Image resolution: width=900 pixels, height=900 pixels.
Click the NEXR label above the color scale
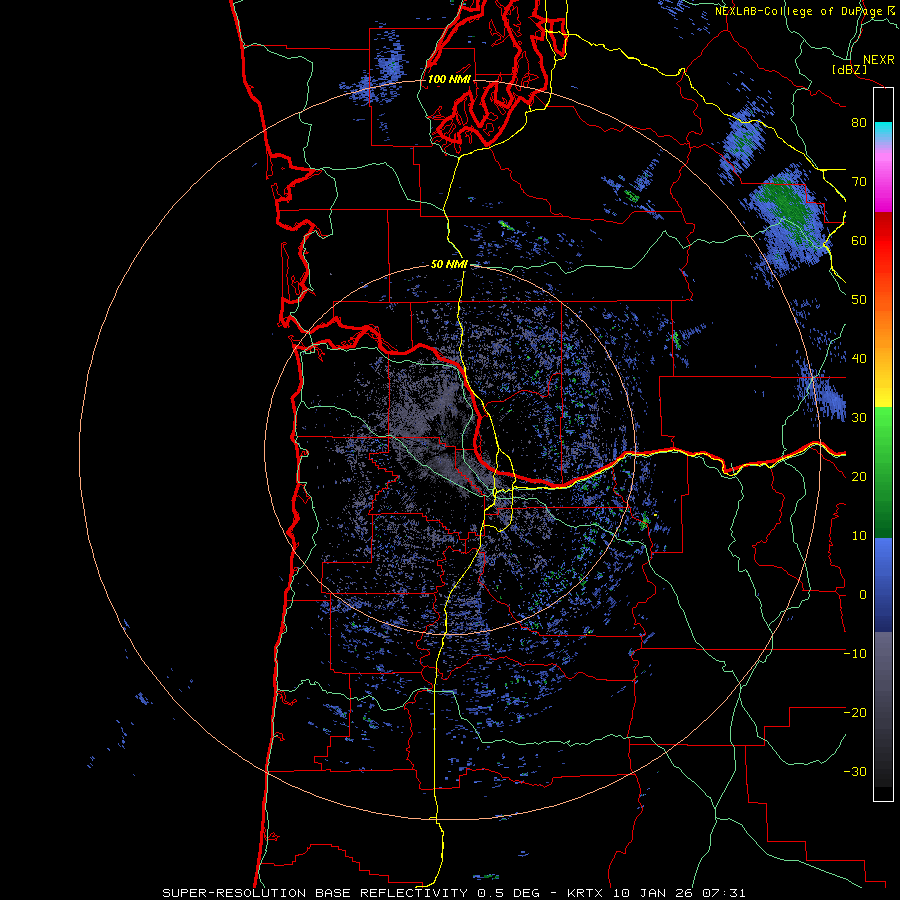pyautogui.click(x=879, y=60)
